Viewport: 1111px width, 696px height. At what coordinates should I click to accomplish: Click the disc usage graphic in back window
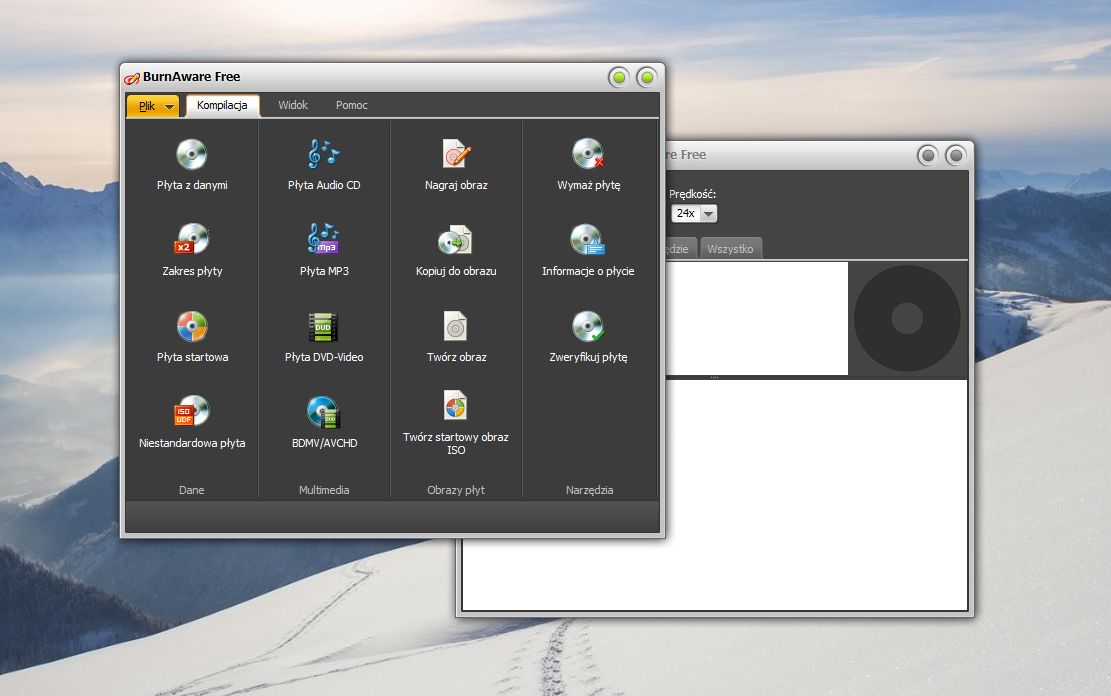click(x=907, y=318)
